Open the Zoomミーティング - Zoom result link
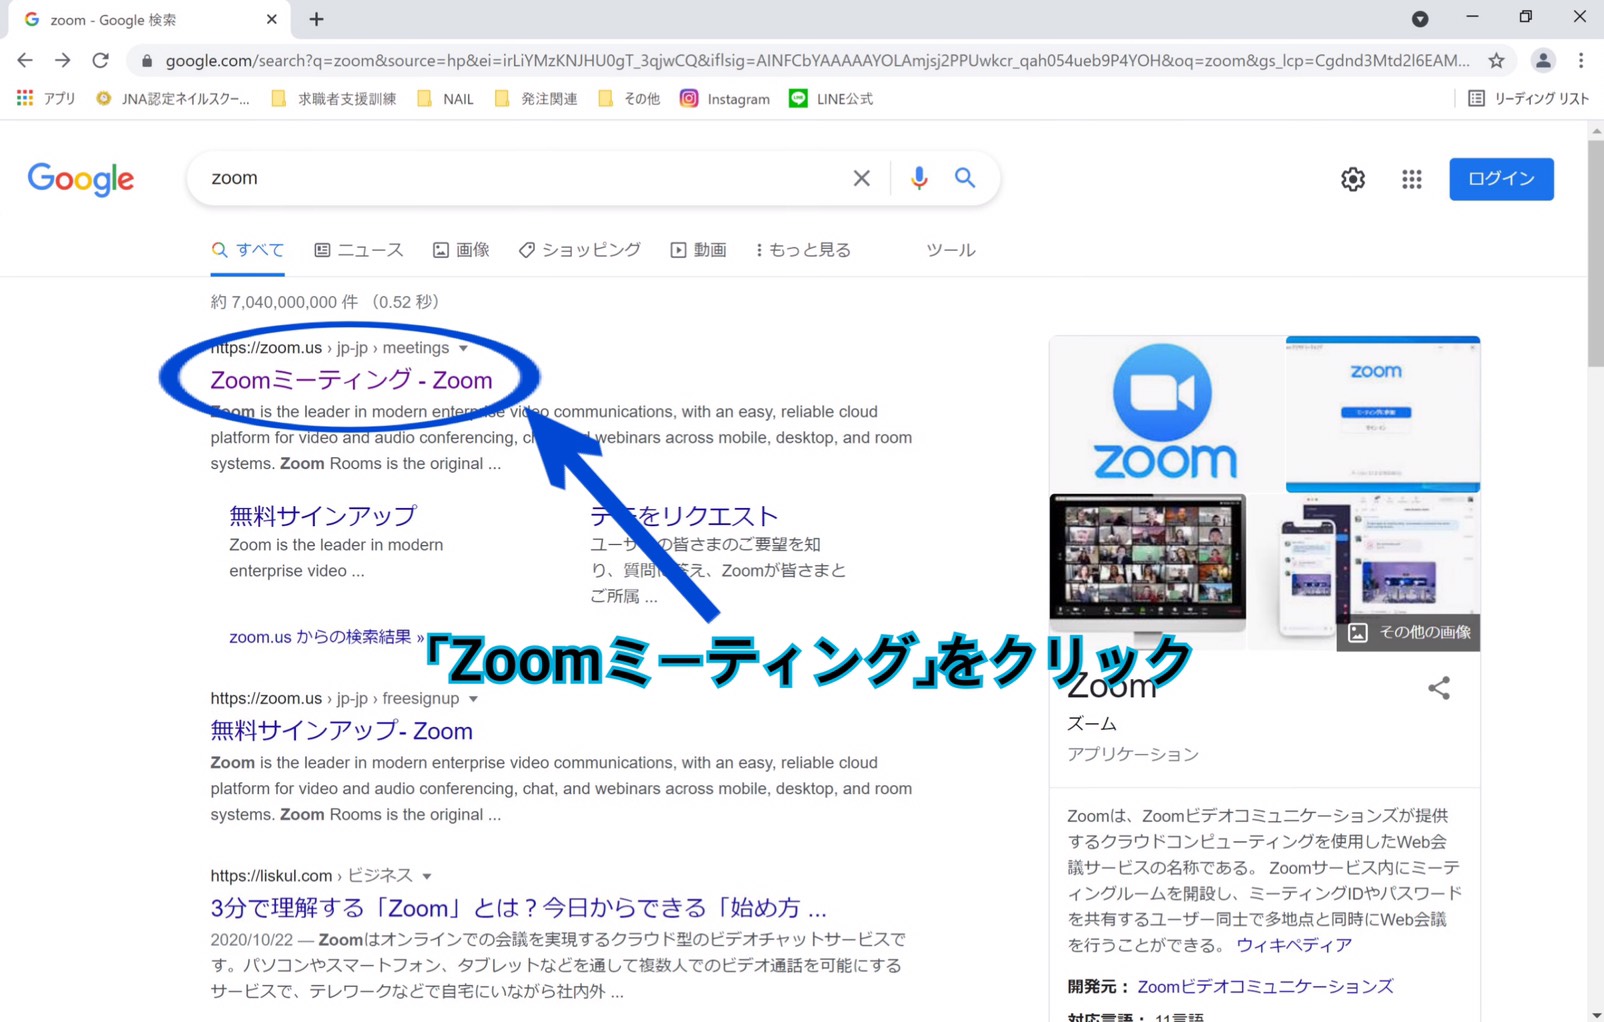Viewport: 1604px width, 1022px height. pos(351,380)
